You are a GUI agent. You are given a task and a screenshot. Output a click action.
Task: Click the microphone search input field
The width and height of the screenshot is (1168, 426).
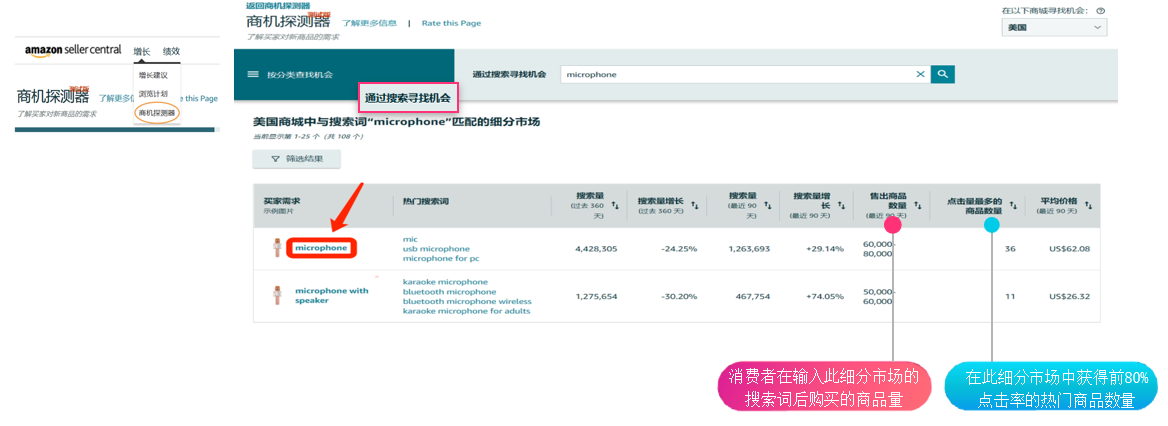pos(735,74)
